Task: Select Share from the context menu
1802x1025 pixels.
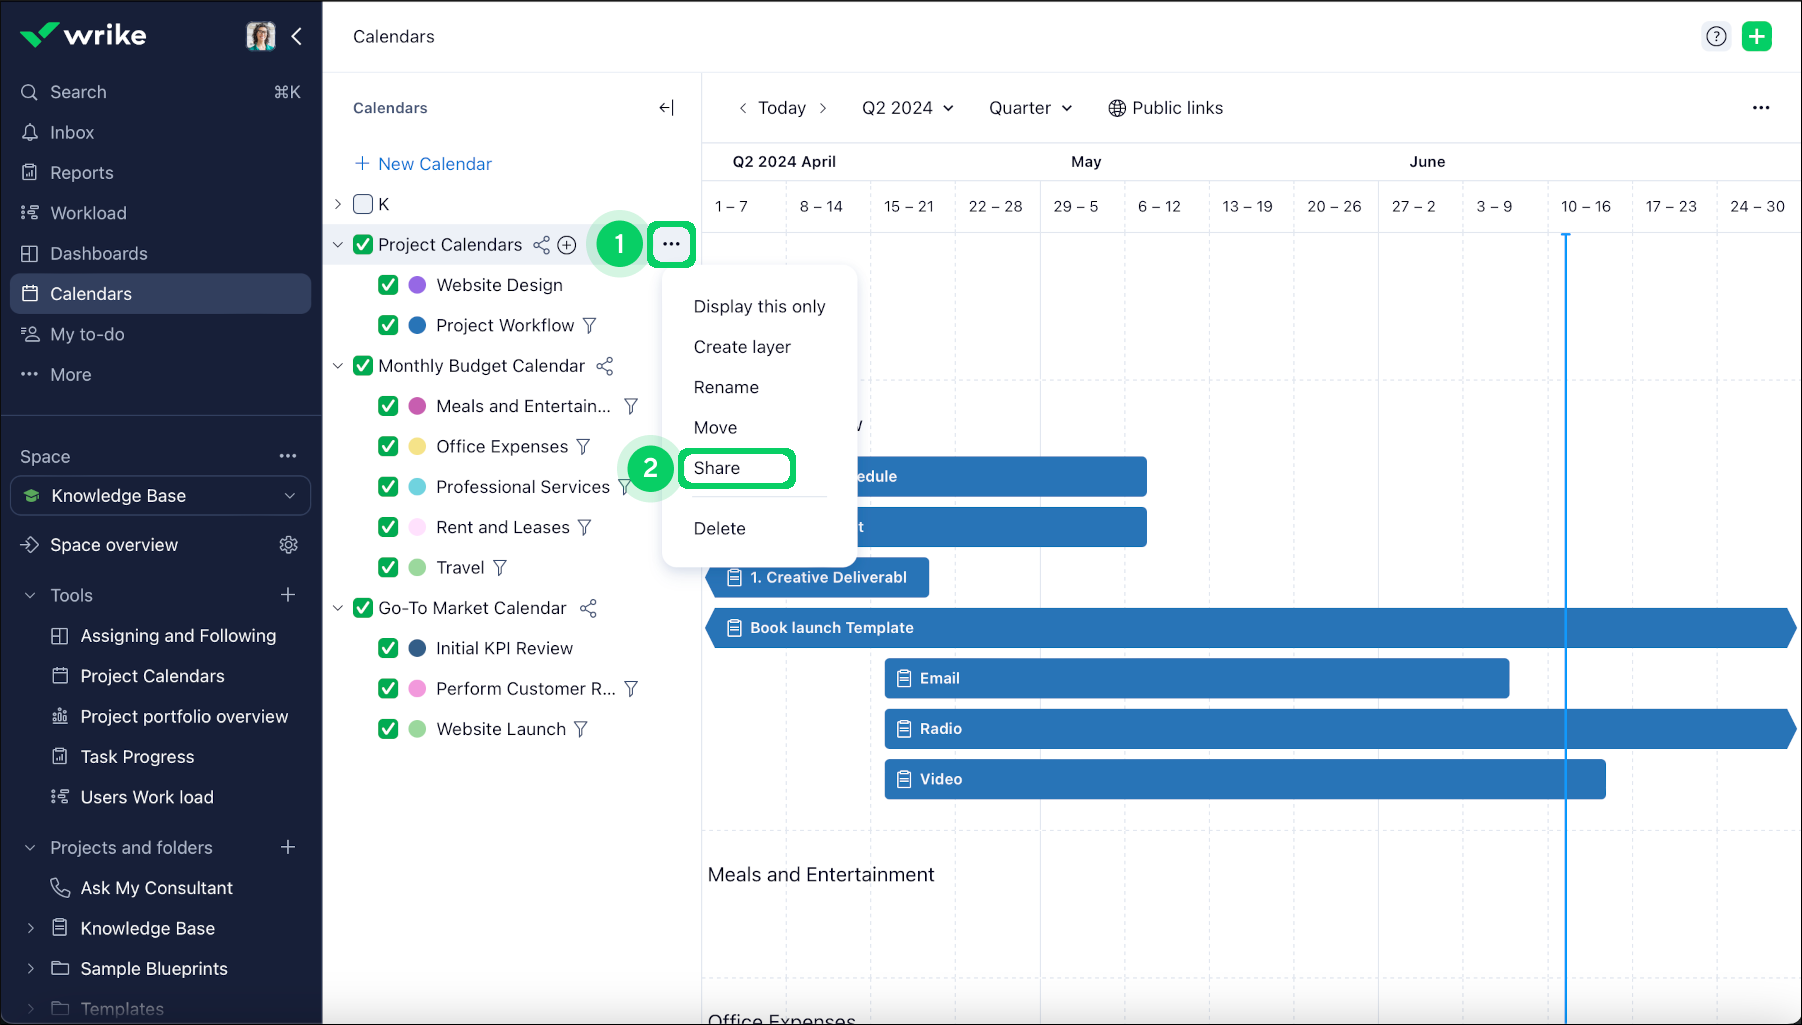Action: click(717, 468)
